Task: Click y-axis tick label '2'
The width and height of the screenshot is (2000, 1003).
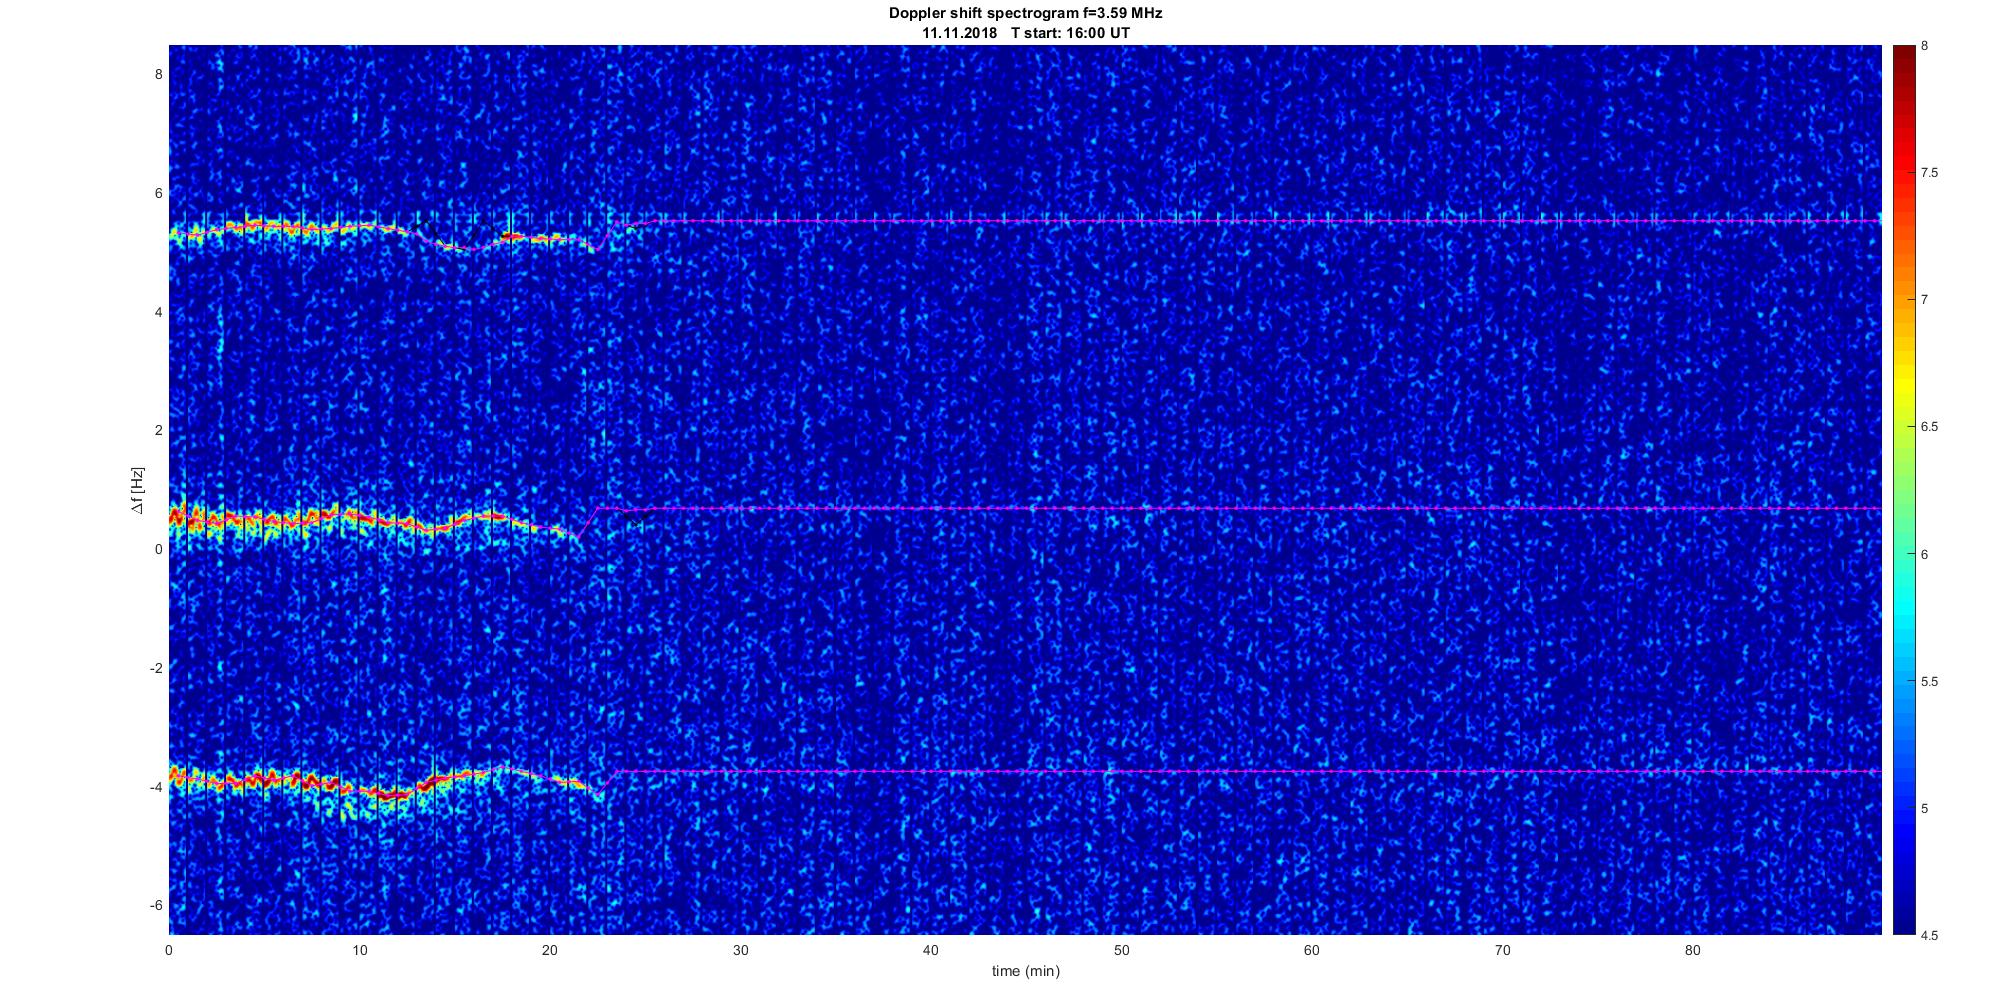Action: click(158, 430)
